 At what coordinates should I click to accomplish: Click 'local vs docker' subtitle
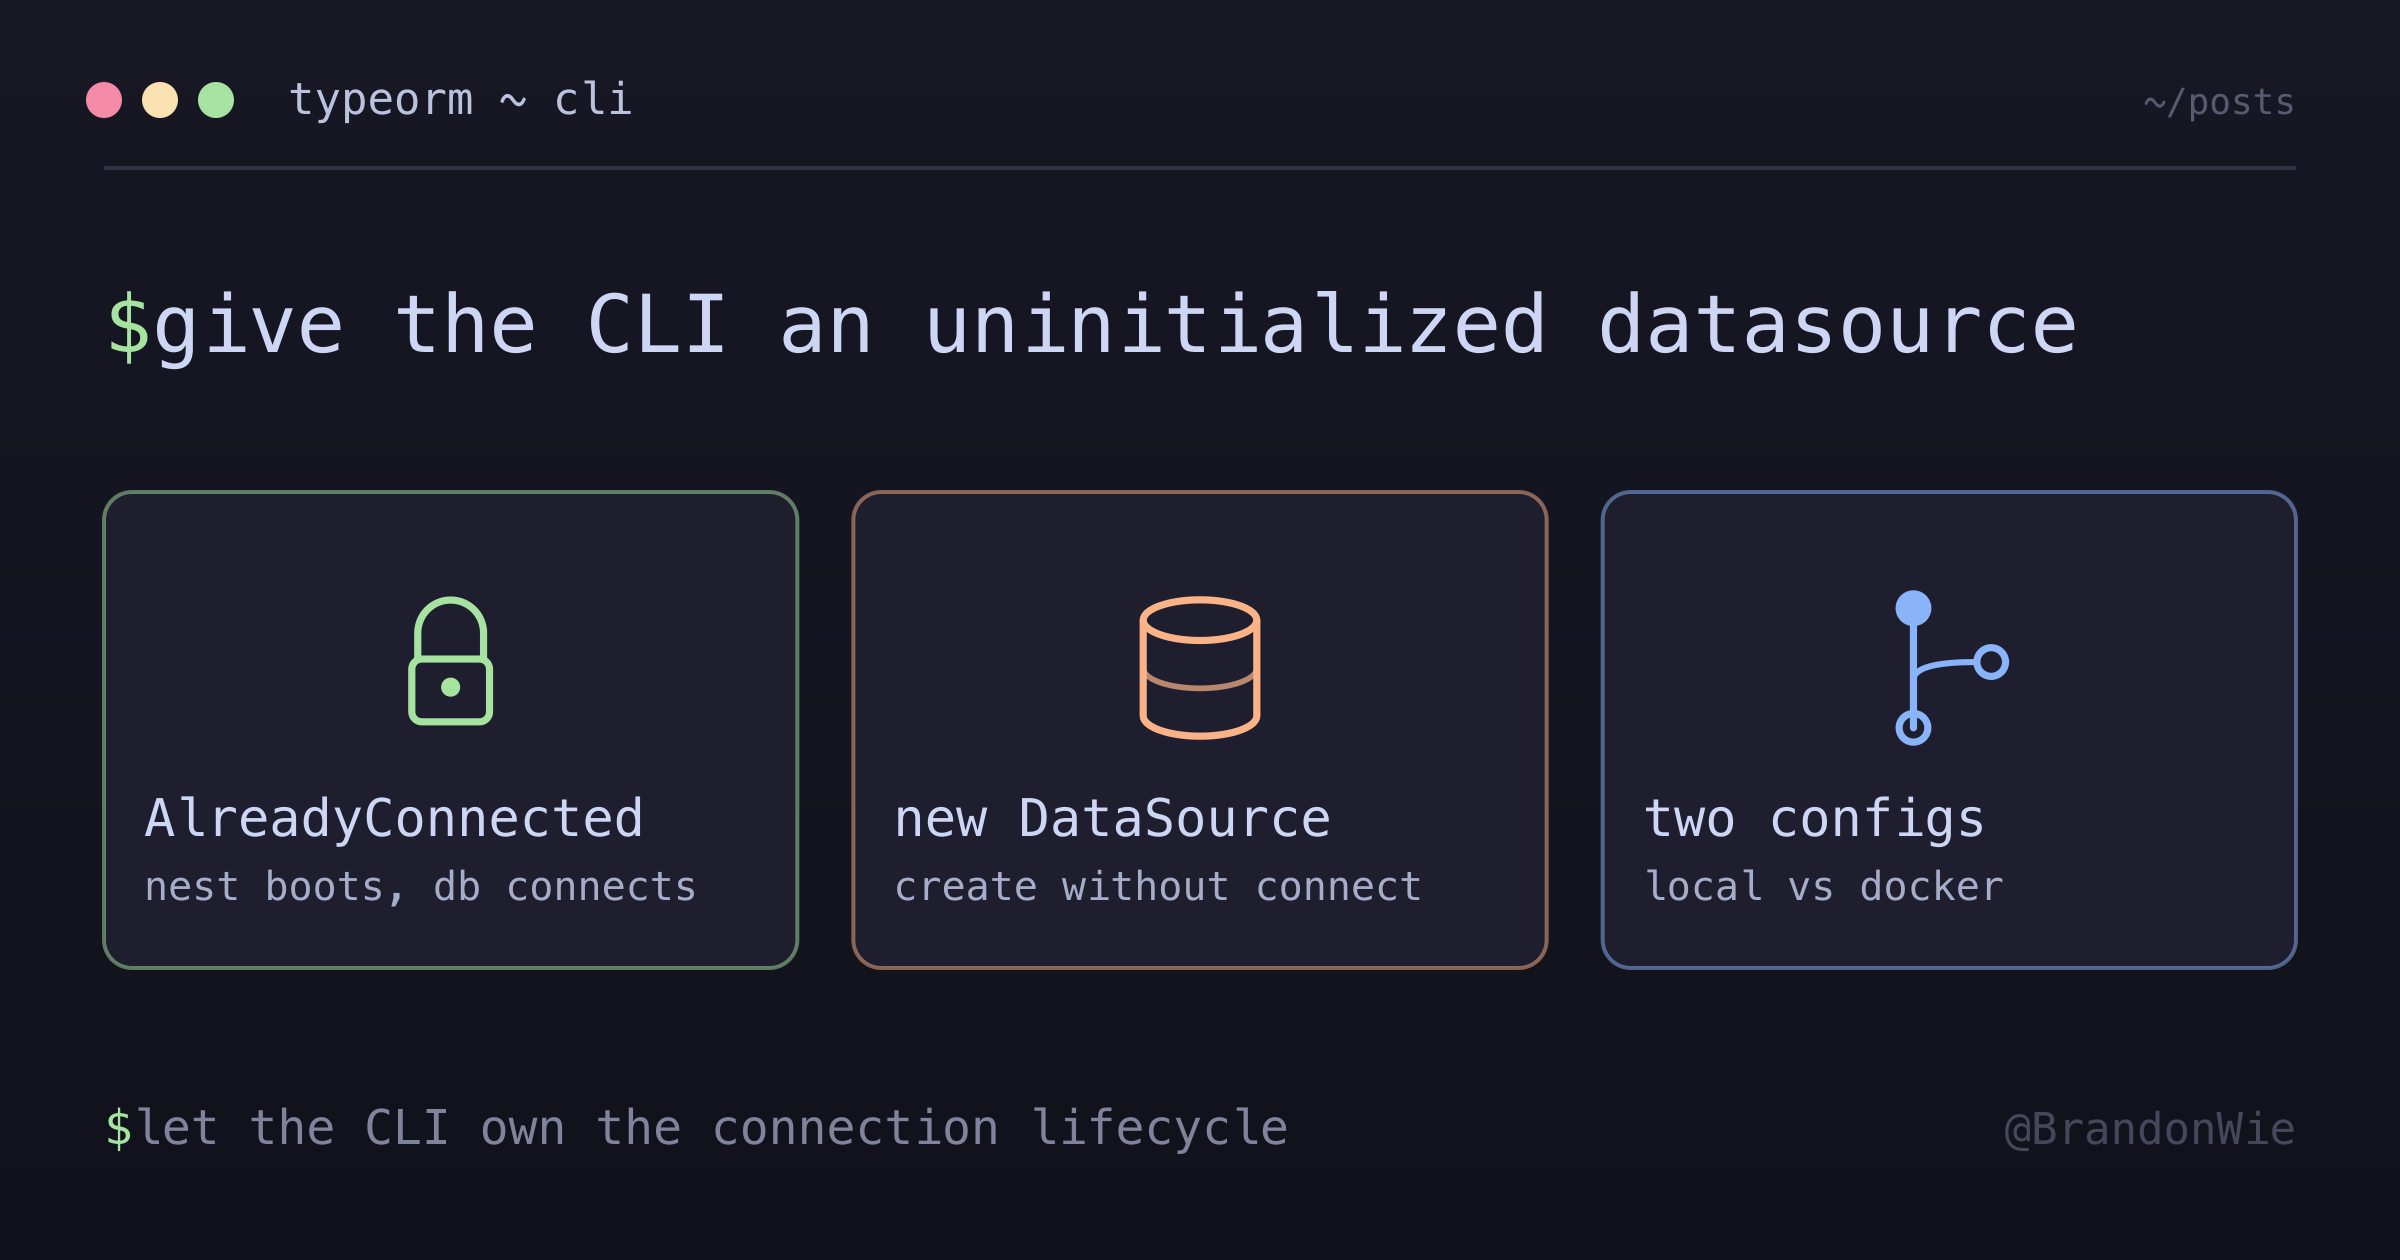click(x=1824, y=886)
